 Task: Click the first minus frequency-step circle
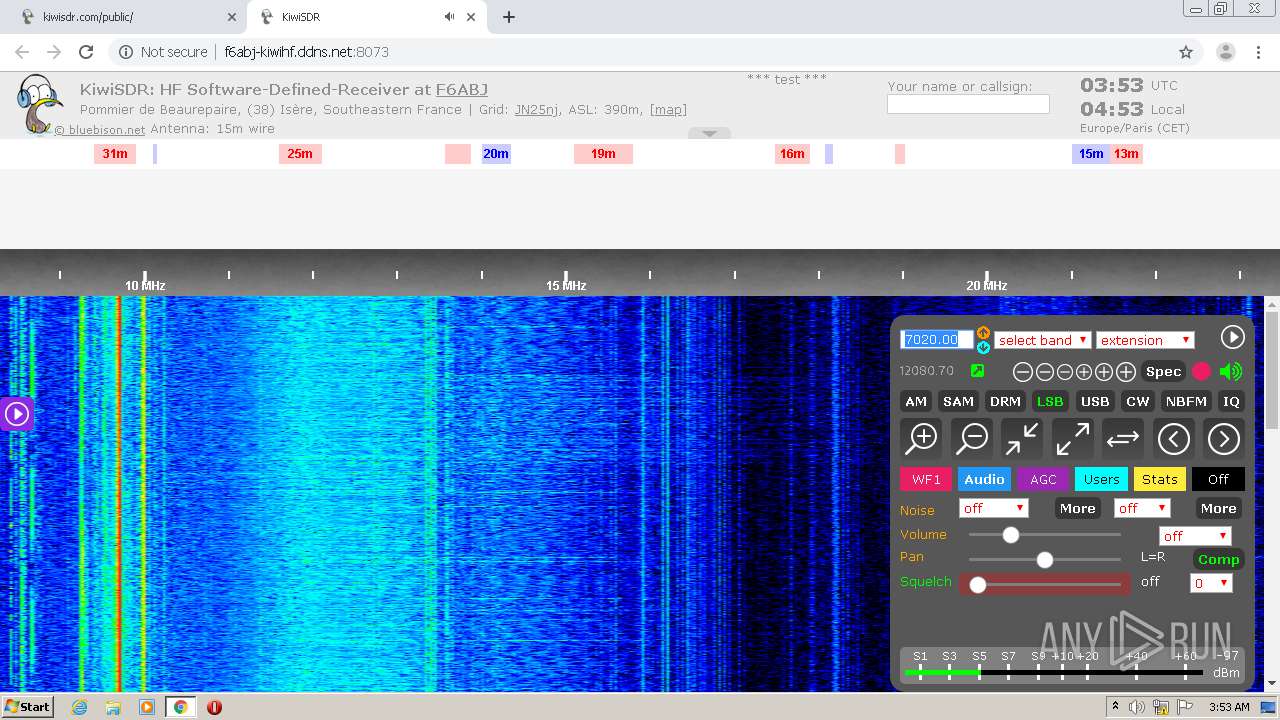(x=1022, y=372)
